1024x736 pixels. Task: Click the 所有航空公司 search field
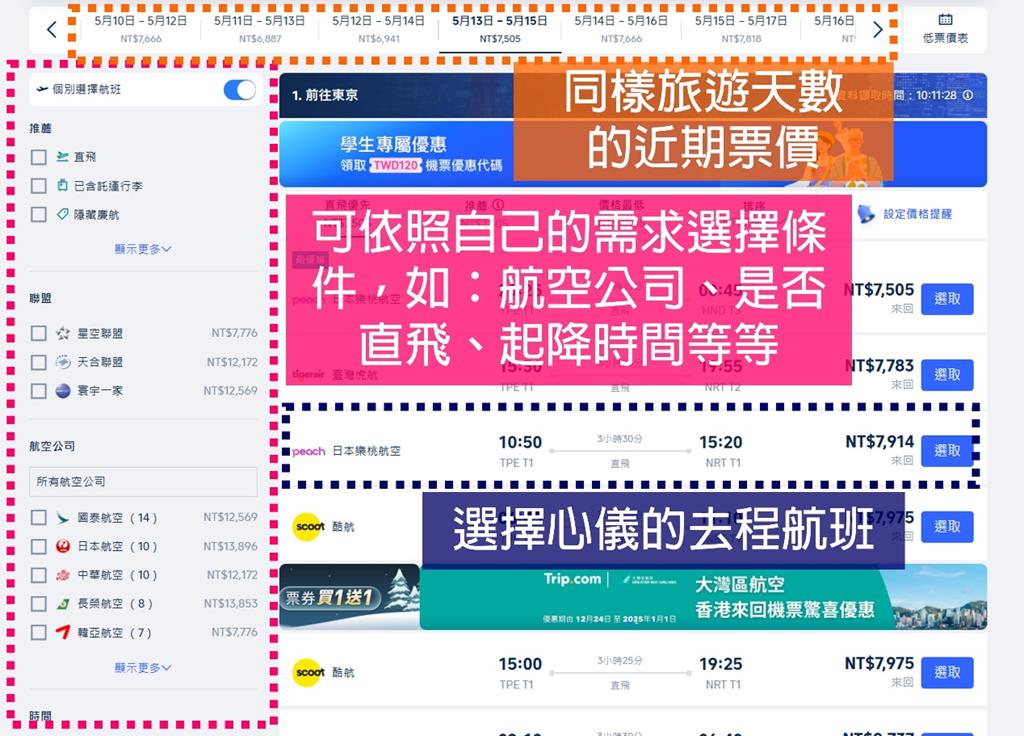[x=143, y=481]
